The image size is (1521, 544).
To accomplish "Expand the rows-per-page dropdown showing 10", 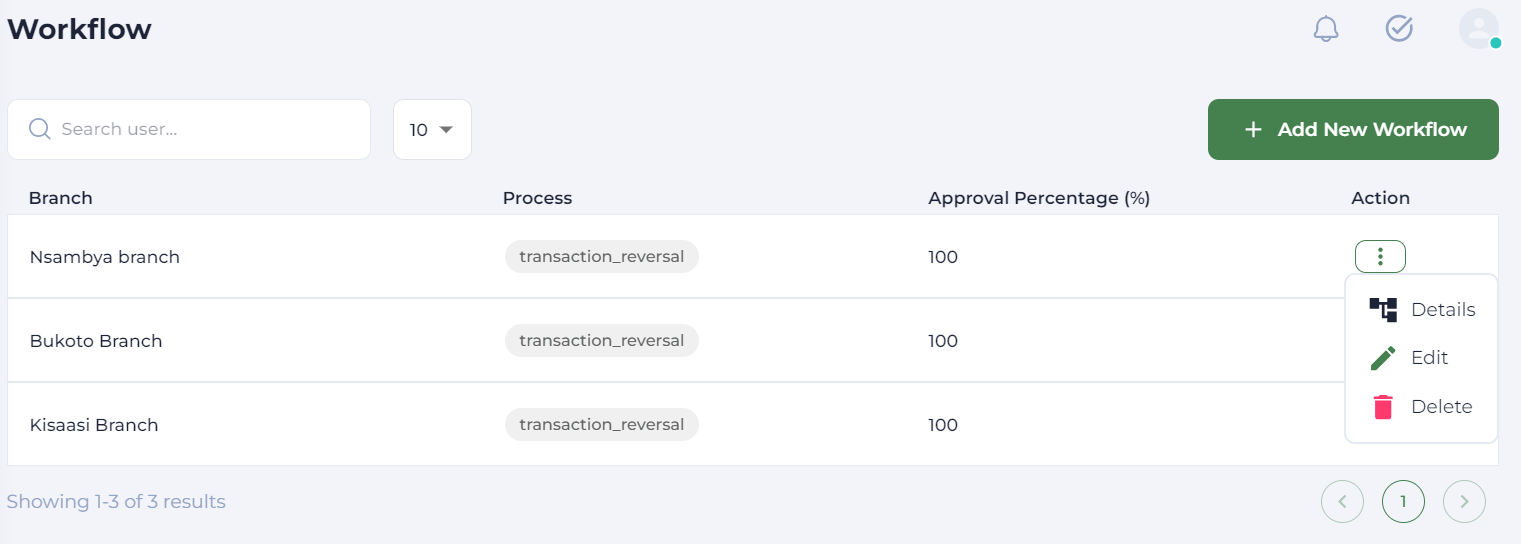I will pos(432,130).
